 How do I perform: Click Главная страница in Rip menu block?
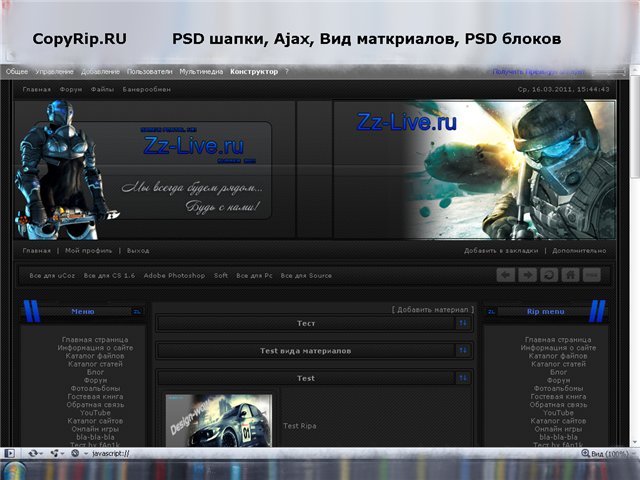tap(558, 340)
